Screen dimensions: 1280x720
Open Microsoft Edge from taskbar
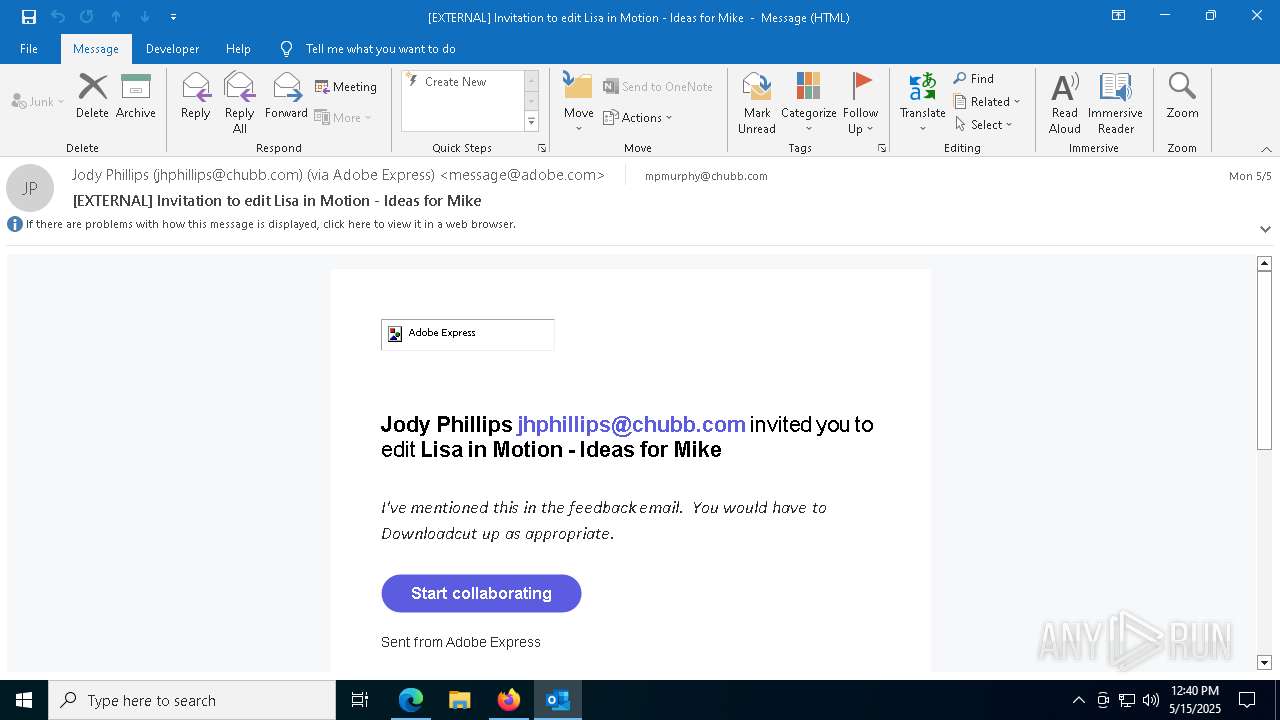click(x=411, y=700)
